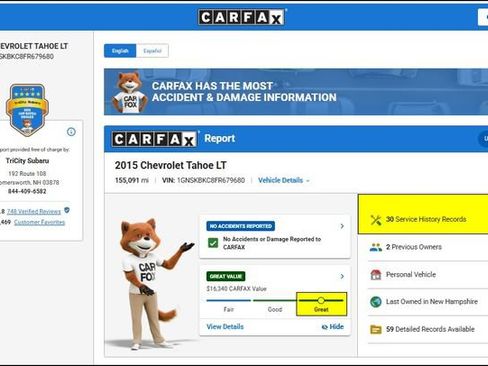Open the No Accidents Reported chevron
Image resolution: width=488 pixels, height=366 pixels.
[x=342, y=226]
